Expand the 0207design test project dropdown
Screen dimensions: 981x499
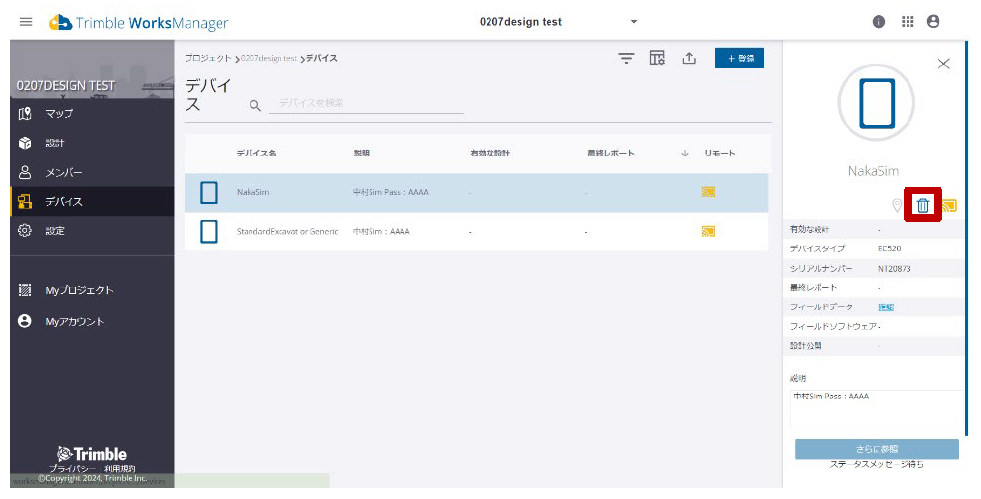pos(634,22)
